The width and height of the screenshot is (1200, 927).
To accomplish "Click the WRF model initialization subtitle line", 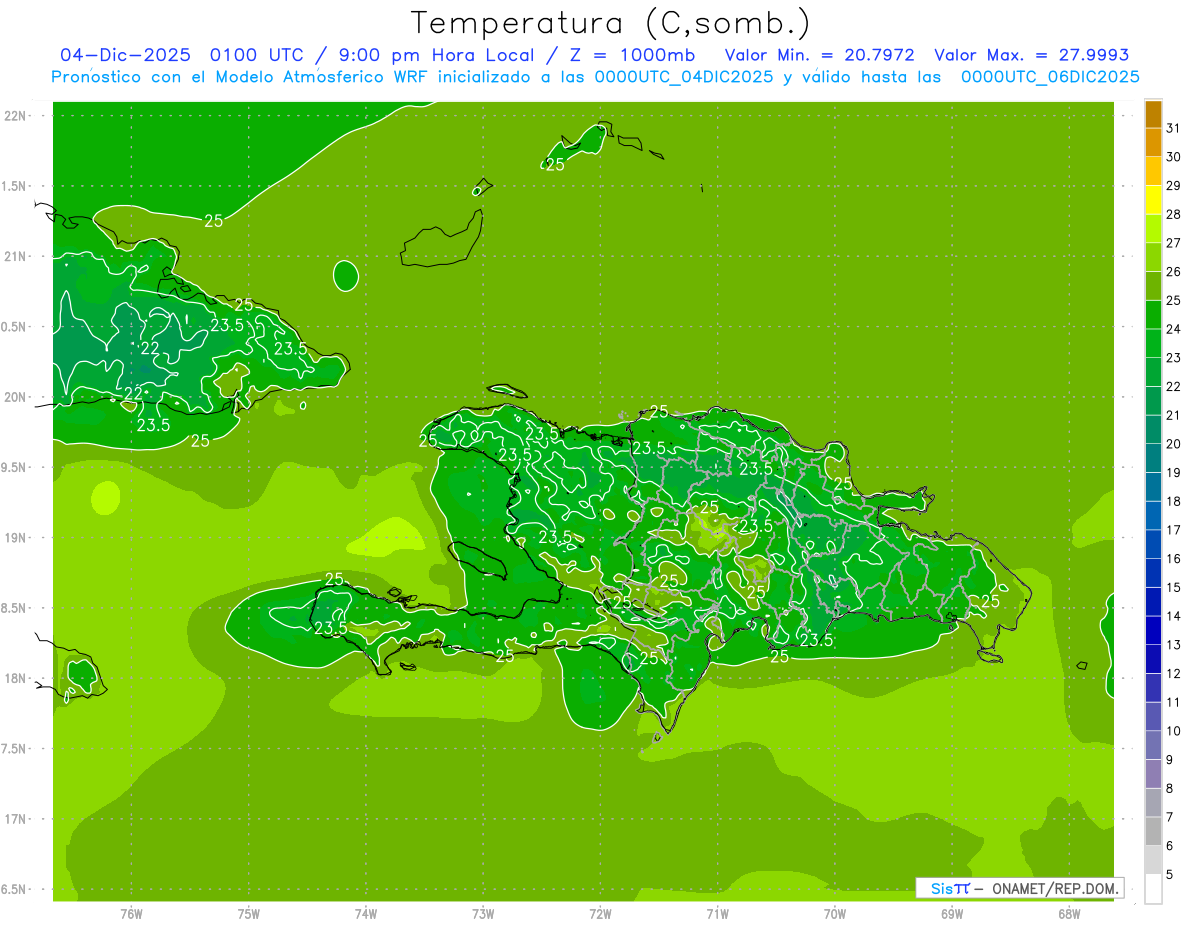I will point(595,77).
